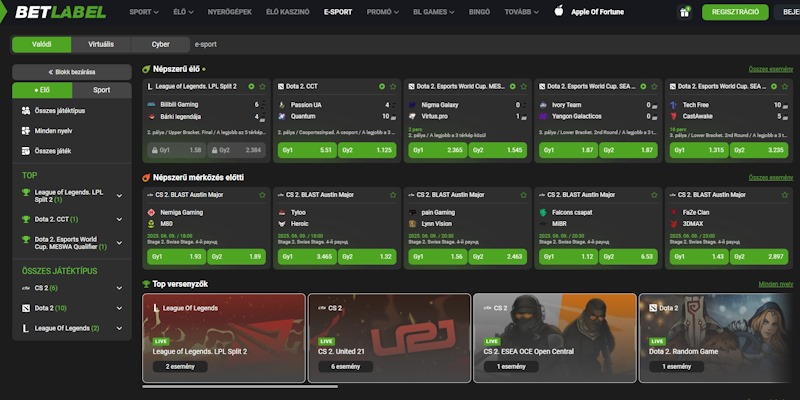Click the Top versenyzők trophy icon

tap(146, 284)
